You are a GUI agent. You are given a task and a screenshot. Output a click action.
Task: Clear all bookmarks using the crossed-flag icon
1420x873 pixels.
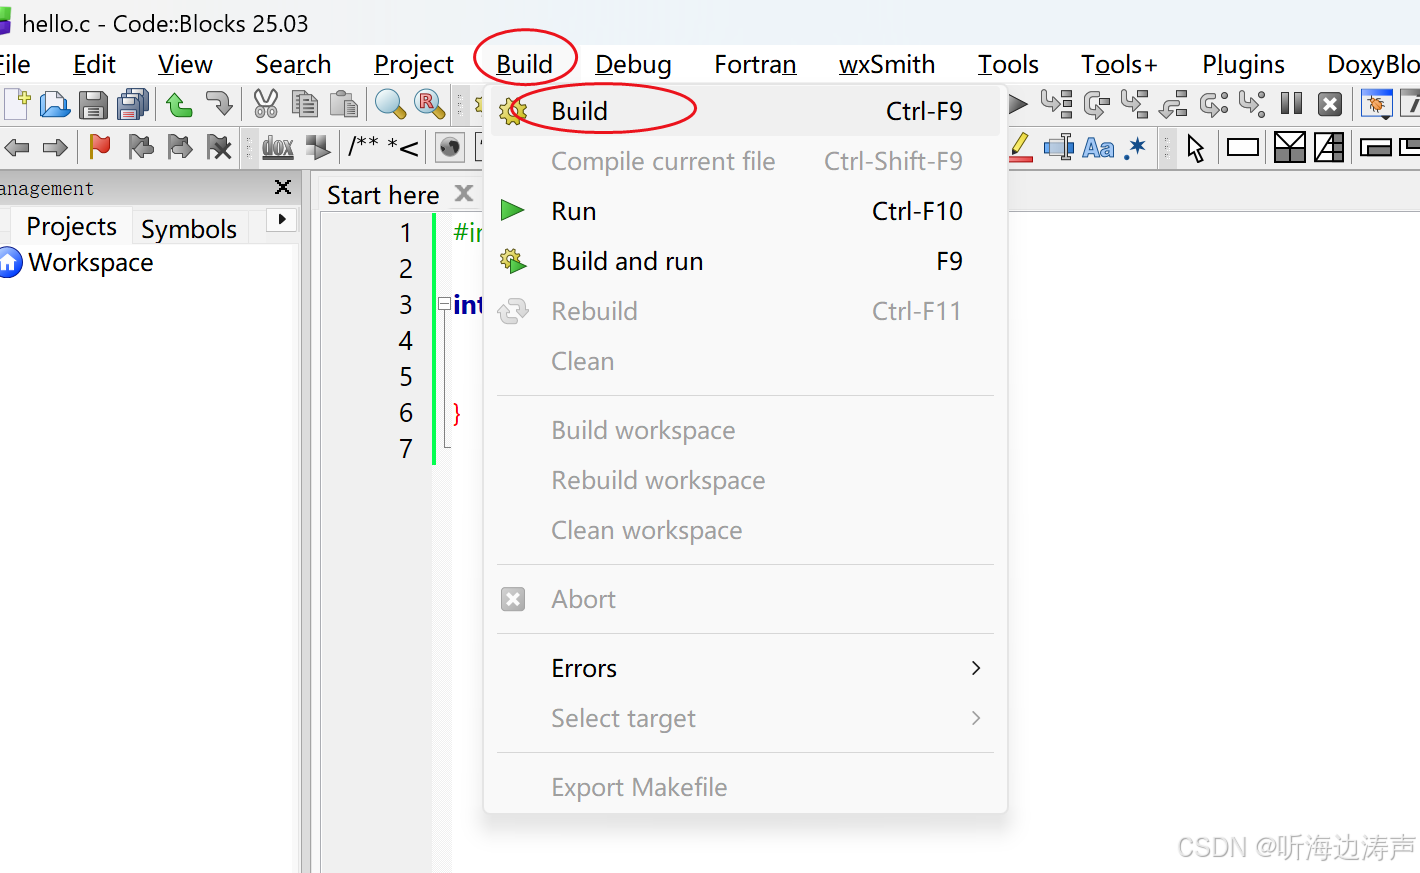coord(219,147)
